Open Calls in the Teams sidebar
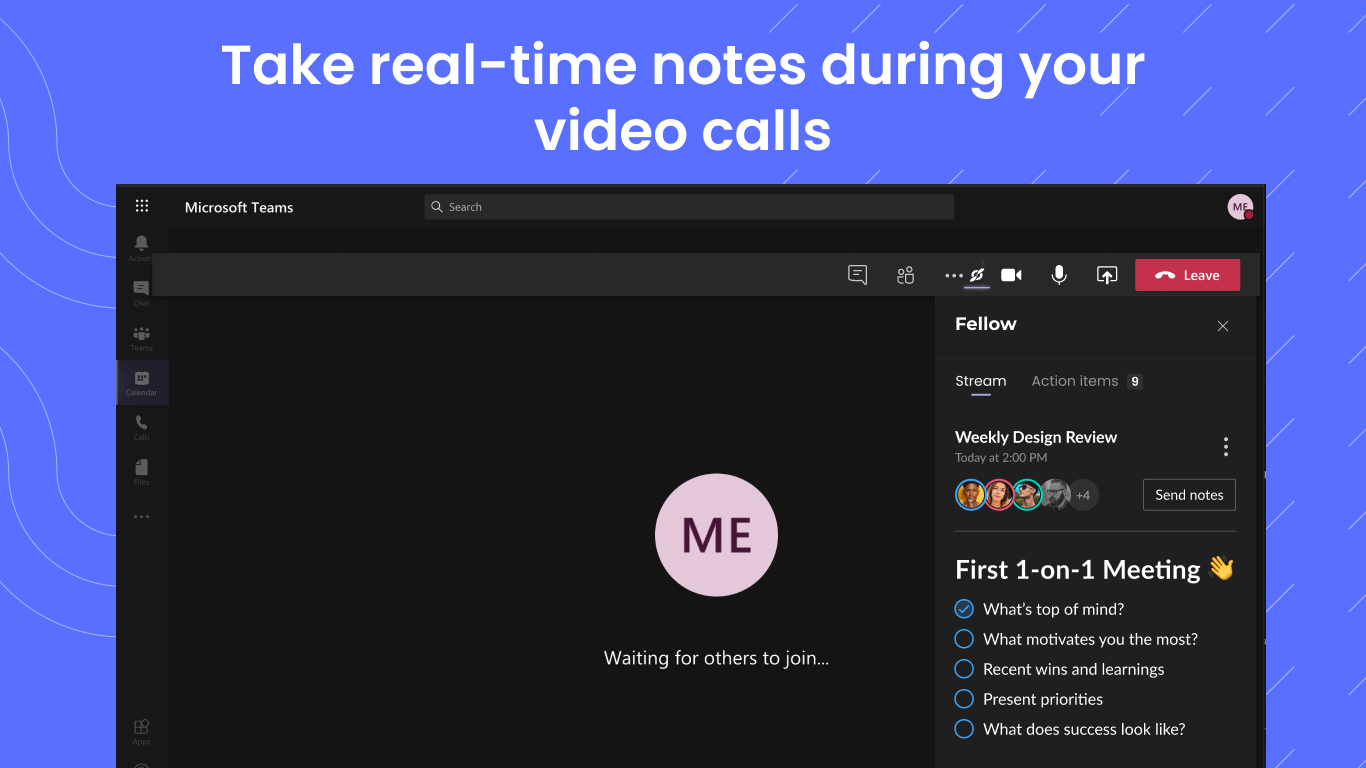1366x768 pixels. [x=142, y=427]
